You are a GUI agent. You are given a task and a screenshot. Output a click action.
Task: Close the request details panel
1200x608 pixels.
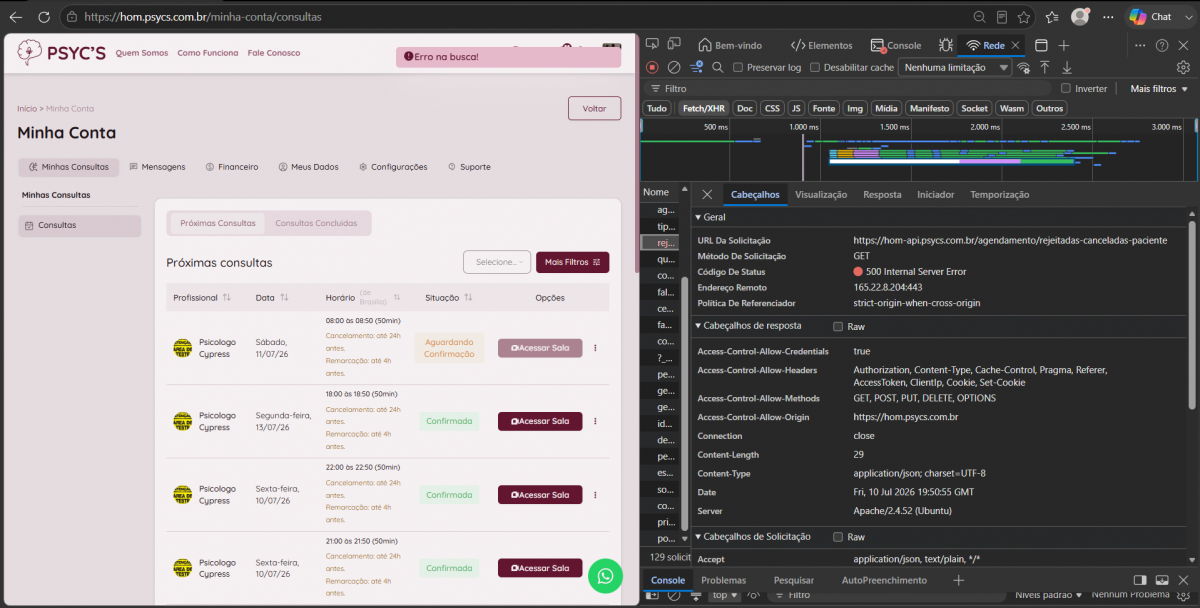[707, 194]
